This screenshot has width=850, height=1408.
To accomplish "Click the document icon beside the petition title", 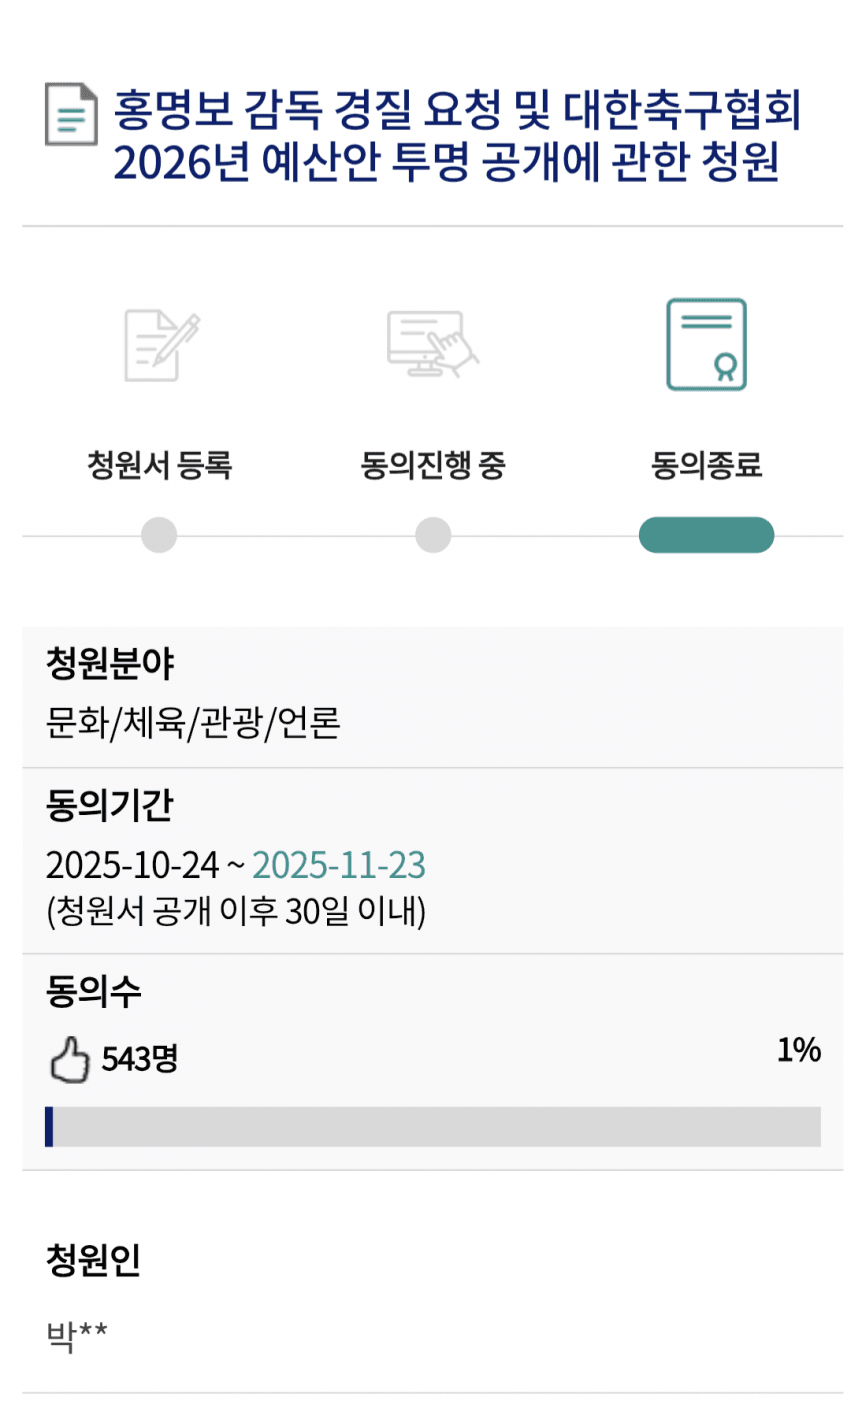I will coord(71,114).
